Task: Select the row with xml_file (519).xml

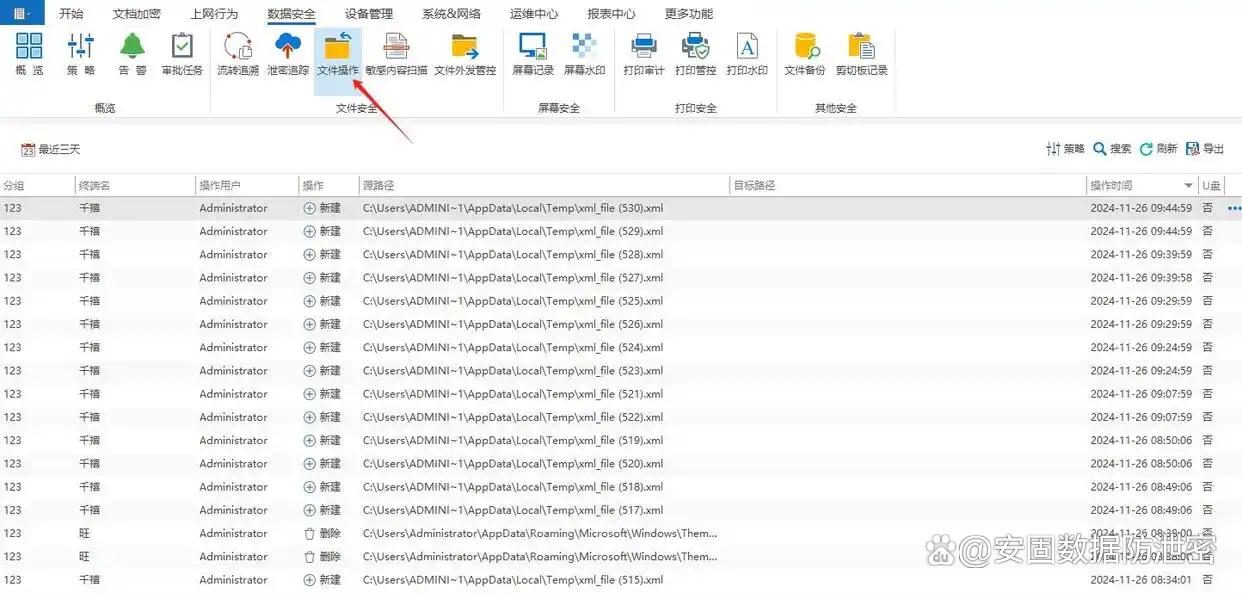Action: pos(621,440)
